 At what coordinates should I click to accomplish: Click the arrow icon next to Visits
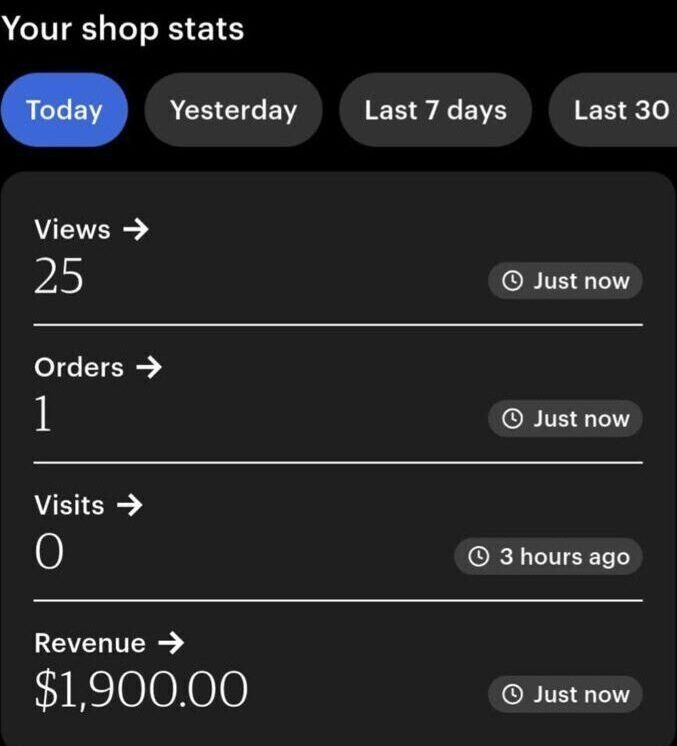coord(129,505)
